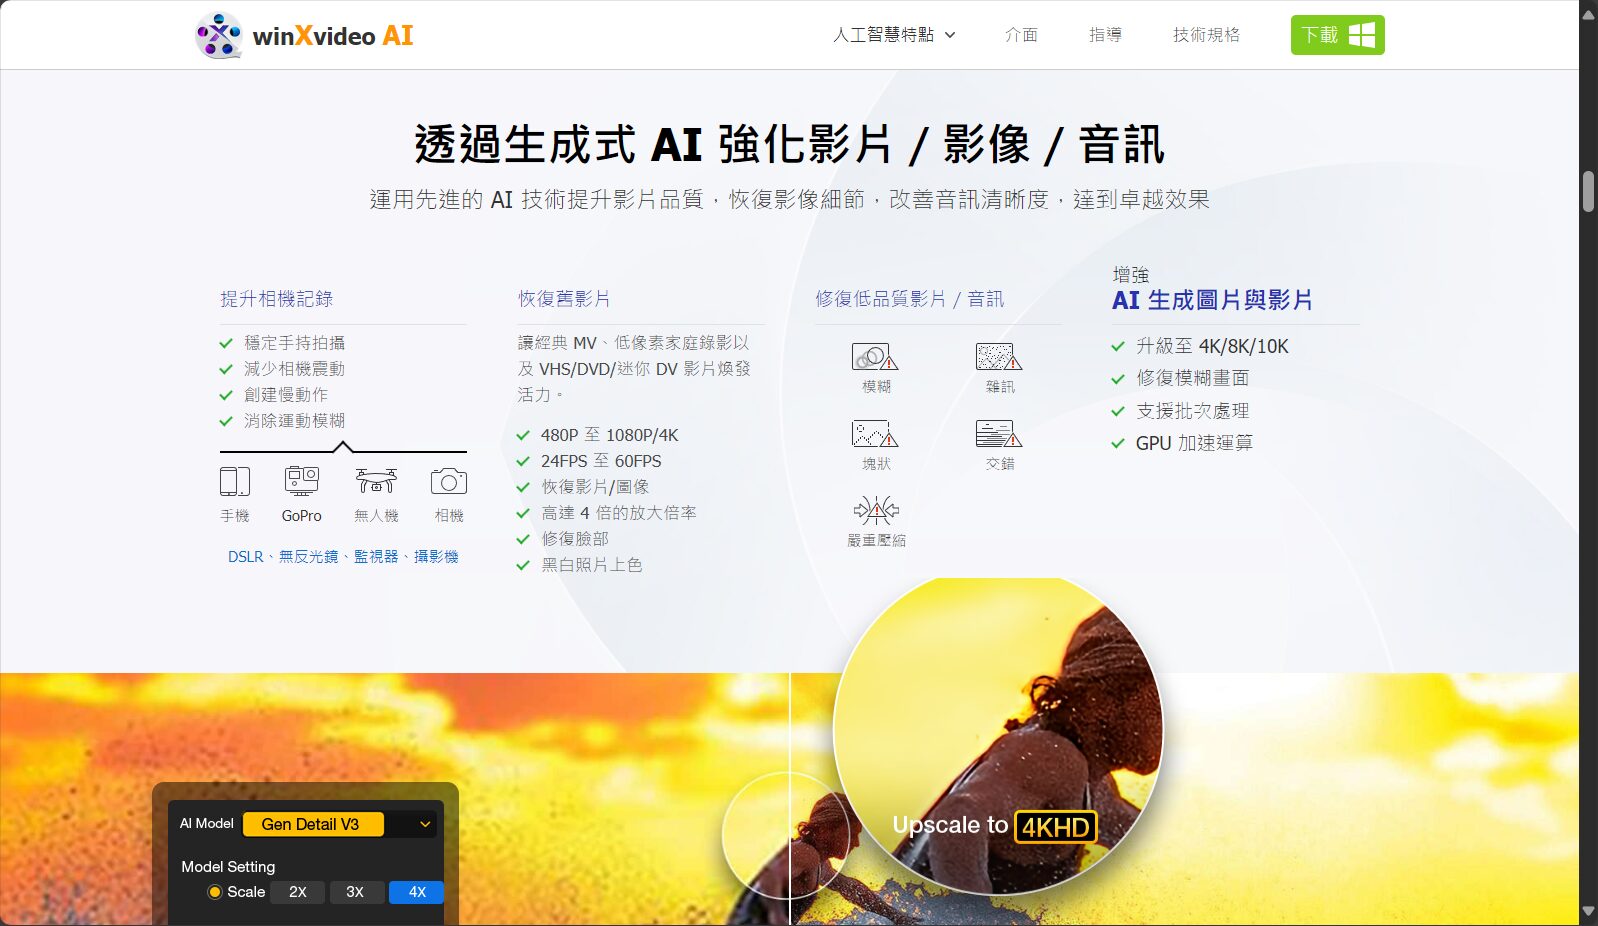Choose the 2X scale option
This screenshot has height=926, width=1598.
click(x=298, y=892)
